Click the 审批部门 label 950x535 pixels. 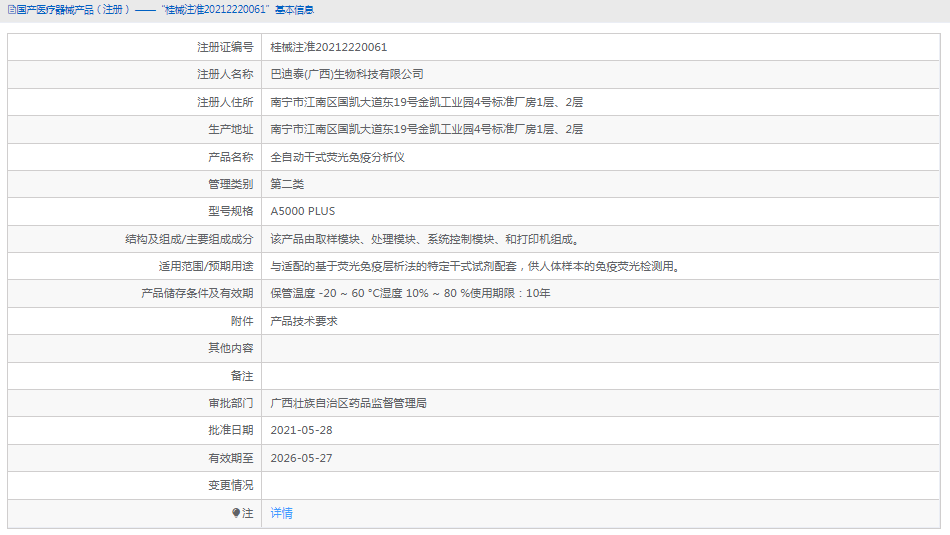231,404
